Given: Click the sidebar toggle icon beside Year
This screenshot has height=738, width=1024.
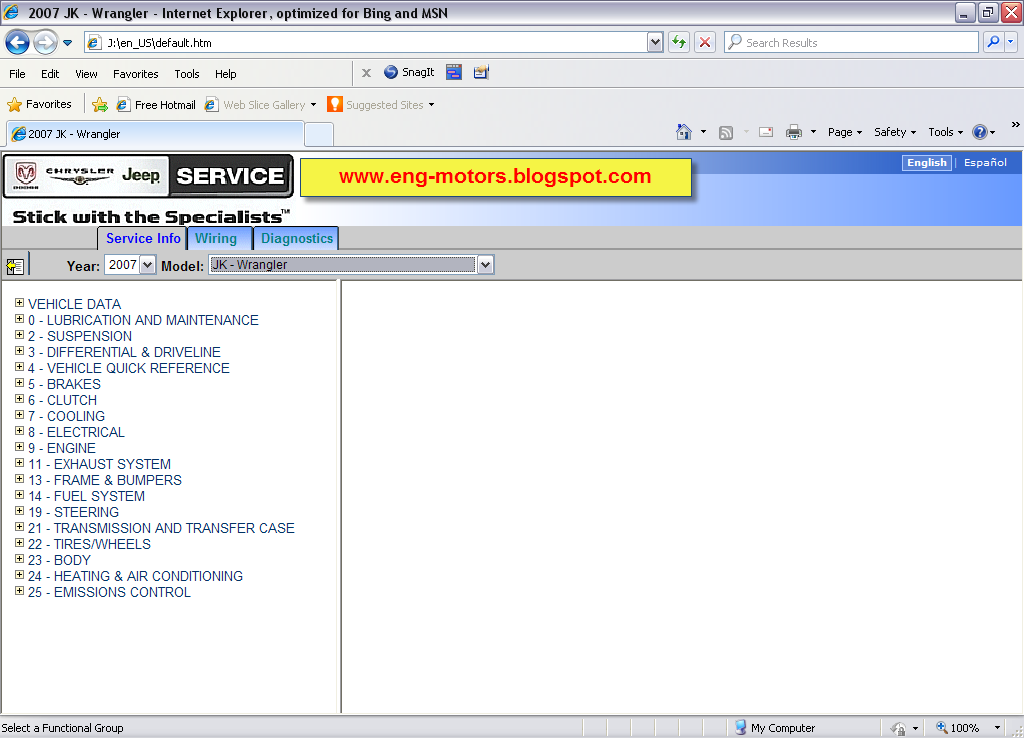Looking at the screenshot, I should (15, 266).
